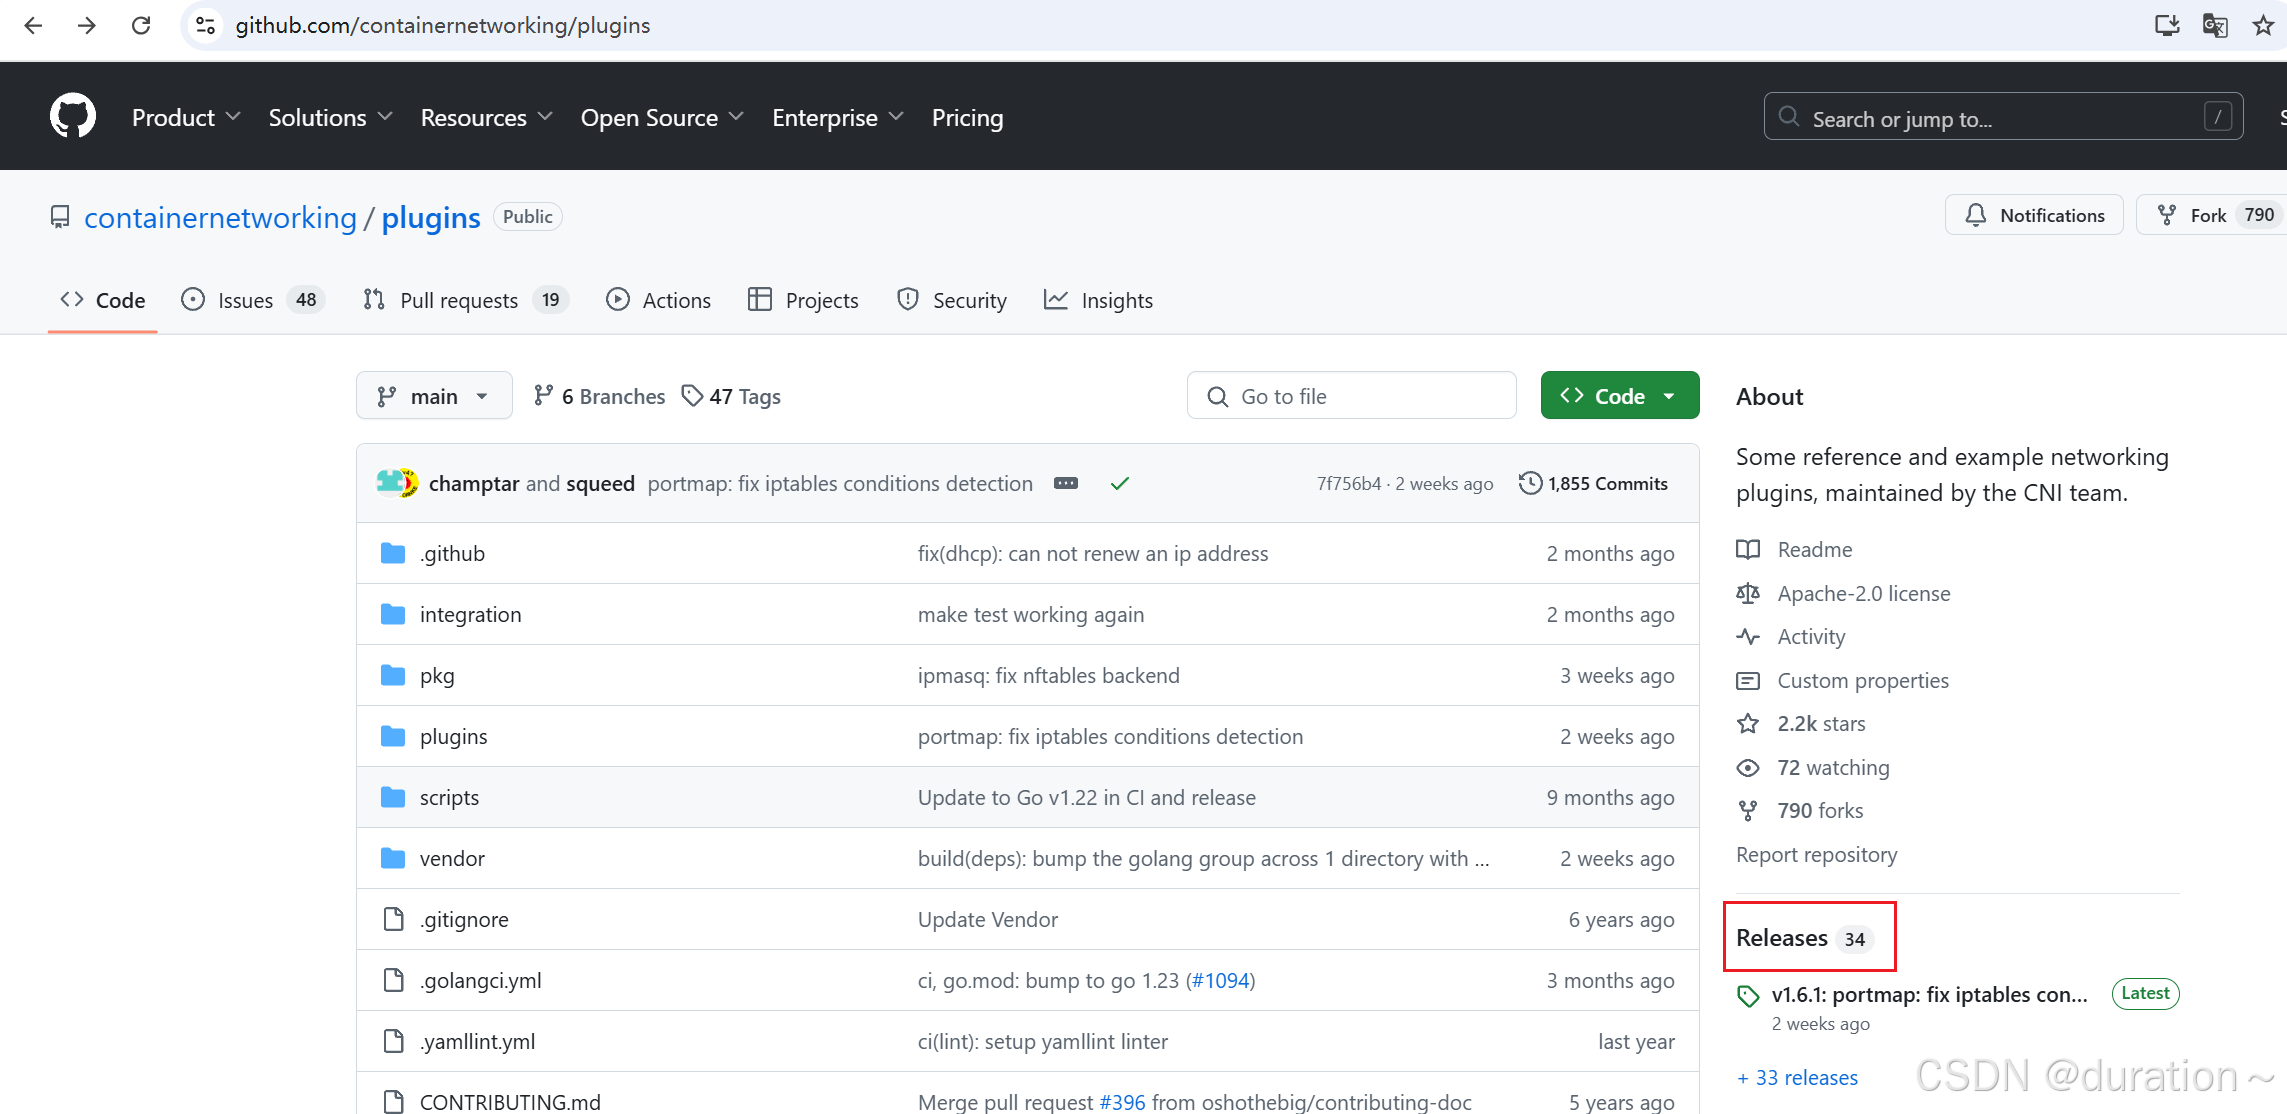
Task: Open the GitHub home logo
Action: pos(71,115)
